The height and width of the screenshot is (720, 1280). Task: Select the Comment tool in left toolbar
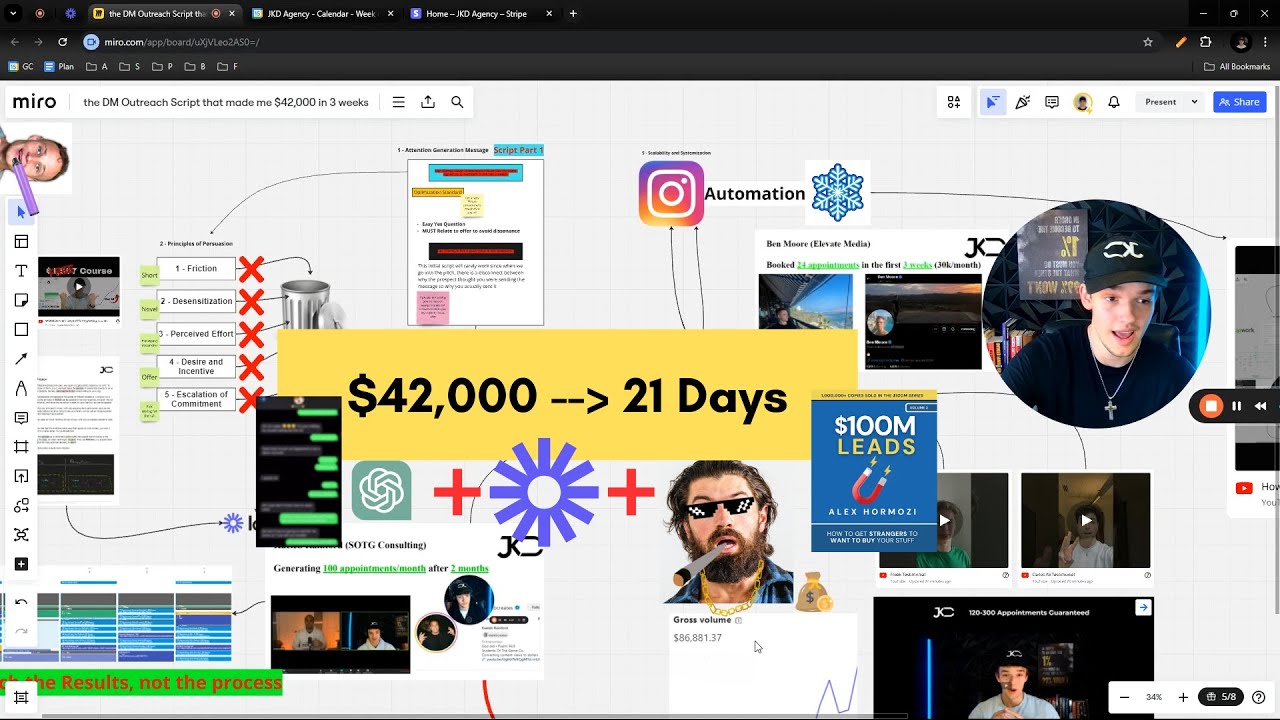(x=21, y=417)
